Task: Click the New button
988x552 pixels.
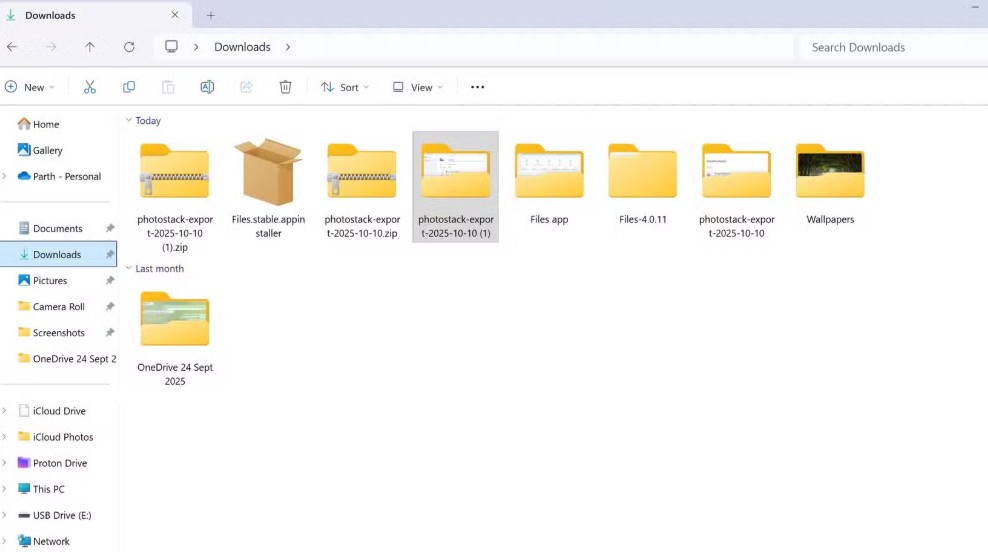Action: point(29,87)
